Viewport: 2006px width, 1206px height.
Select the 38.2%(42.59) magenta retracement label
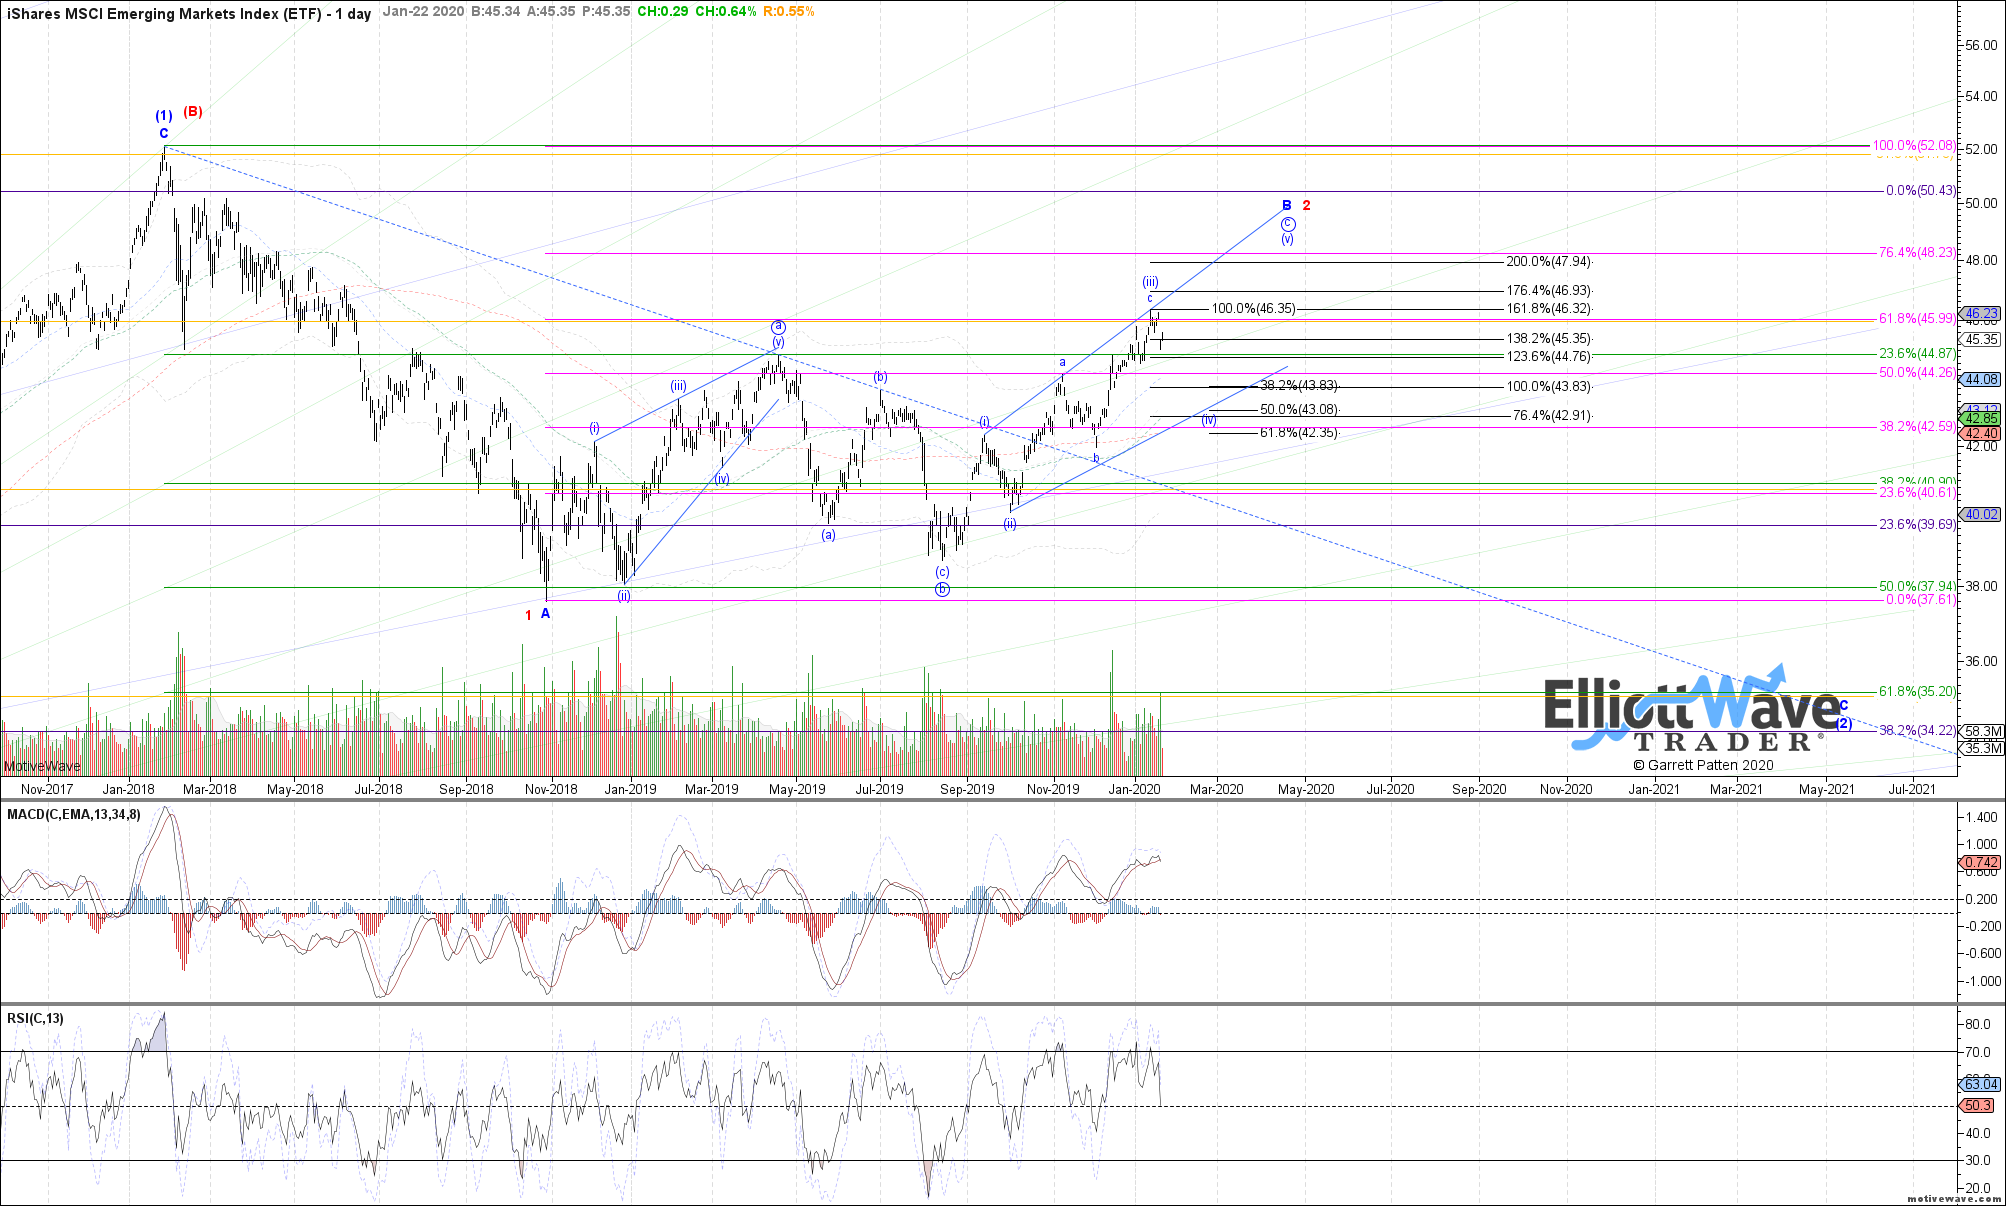pyautogui.click(x=1916, y=426)
